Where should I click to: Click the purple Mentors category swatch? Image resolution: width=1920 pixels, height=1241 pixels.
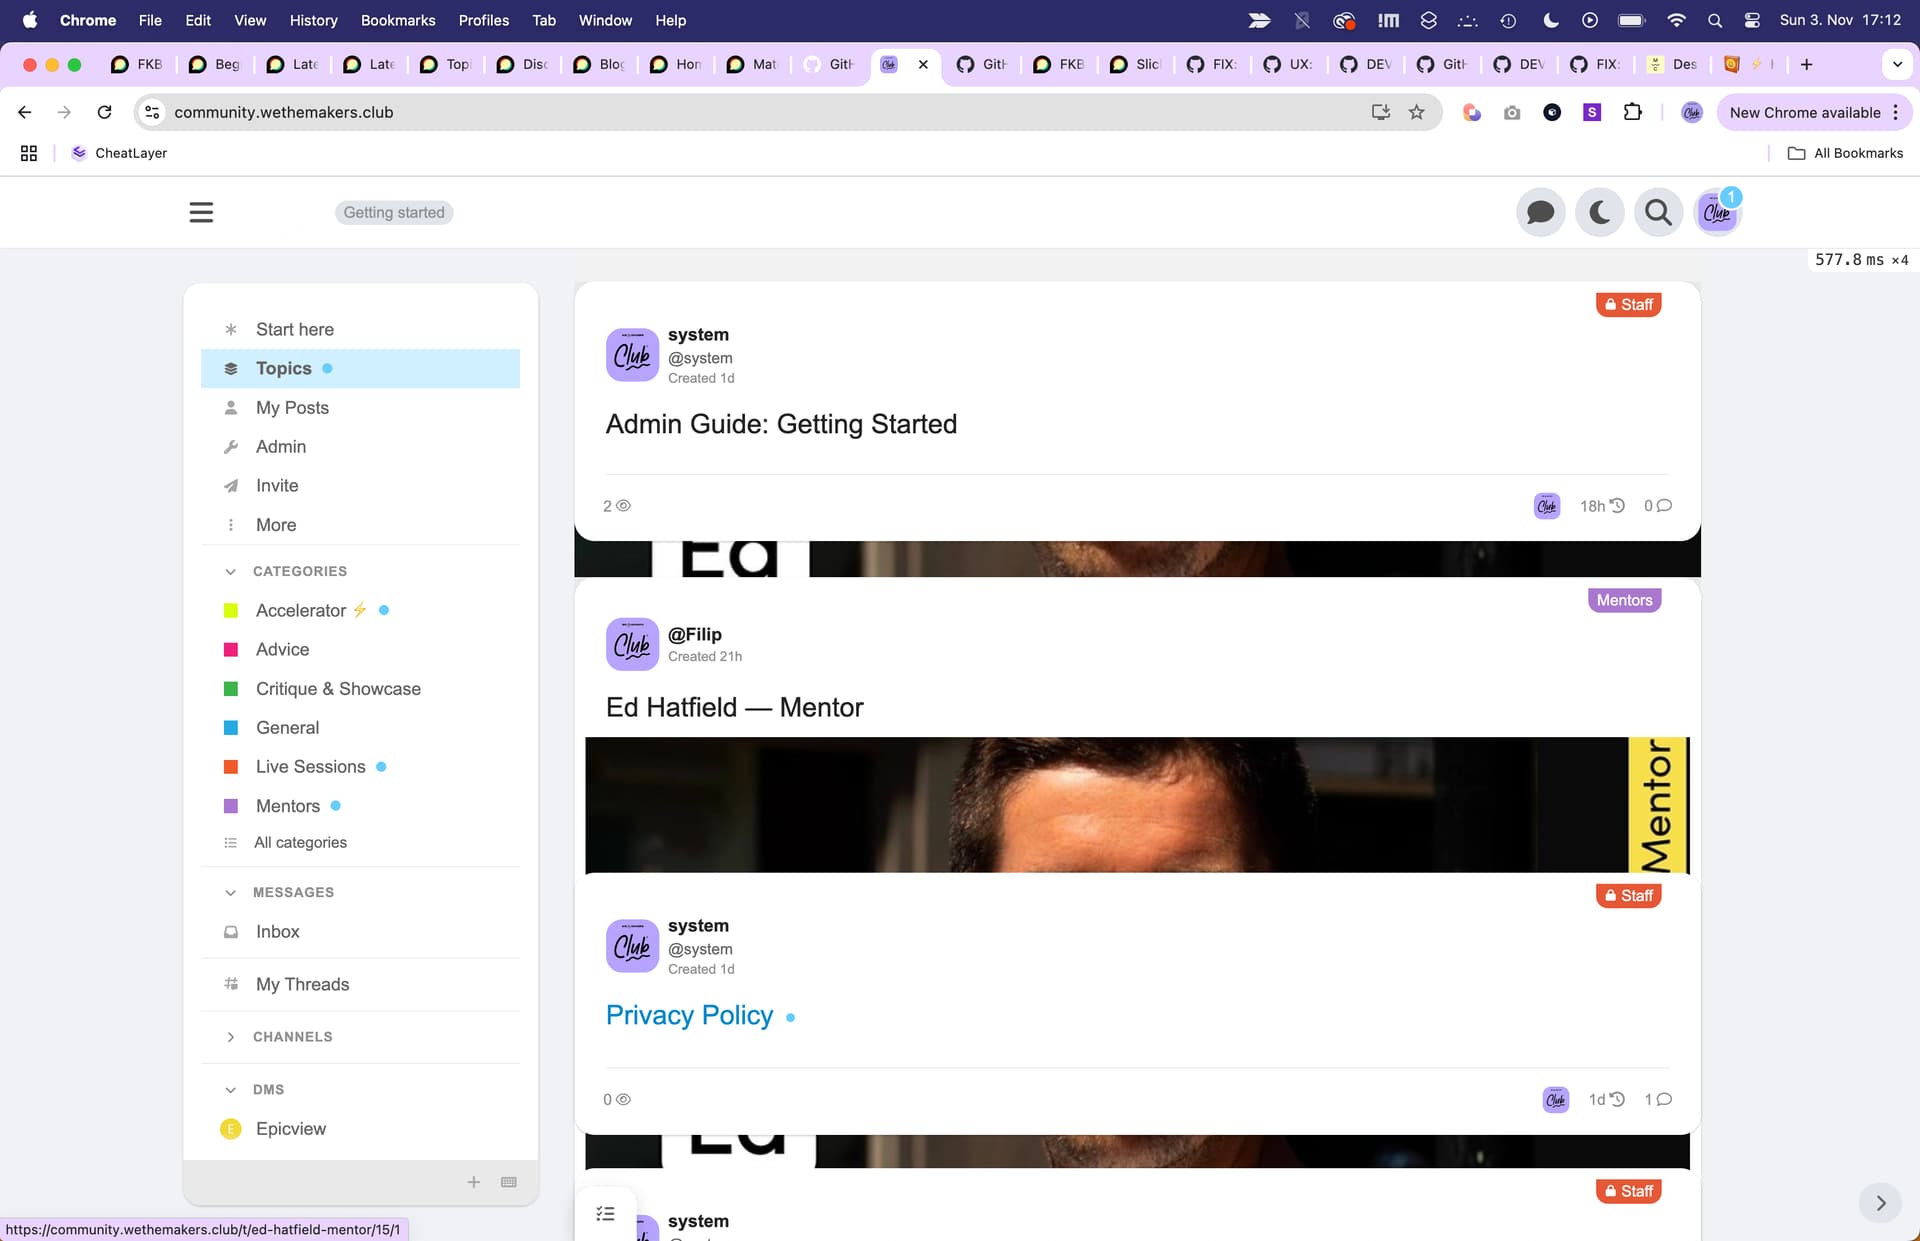(x=231, y=806)
